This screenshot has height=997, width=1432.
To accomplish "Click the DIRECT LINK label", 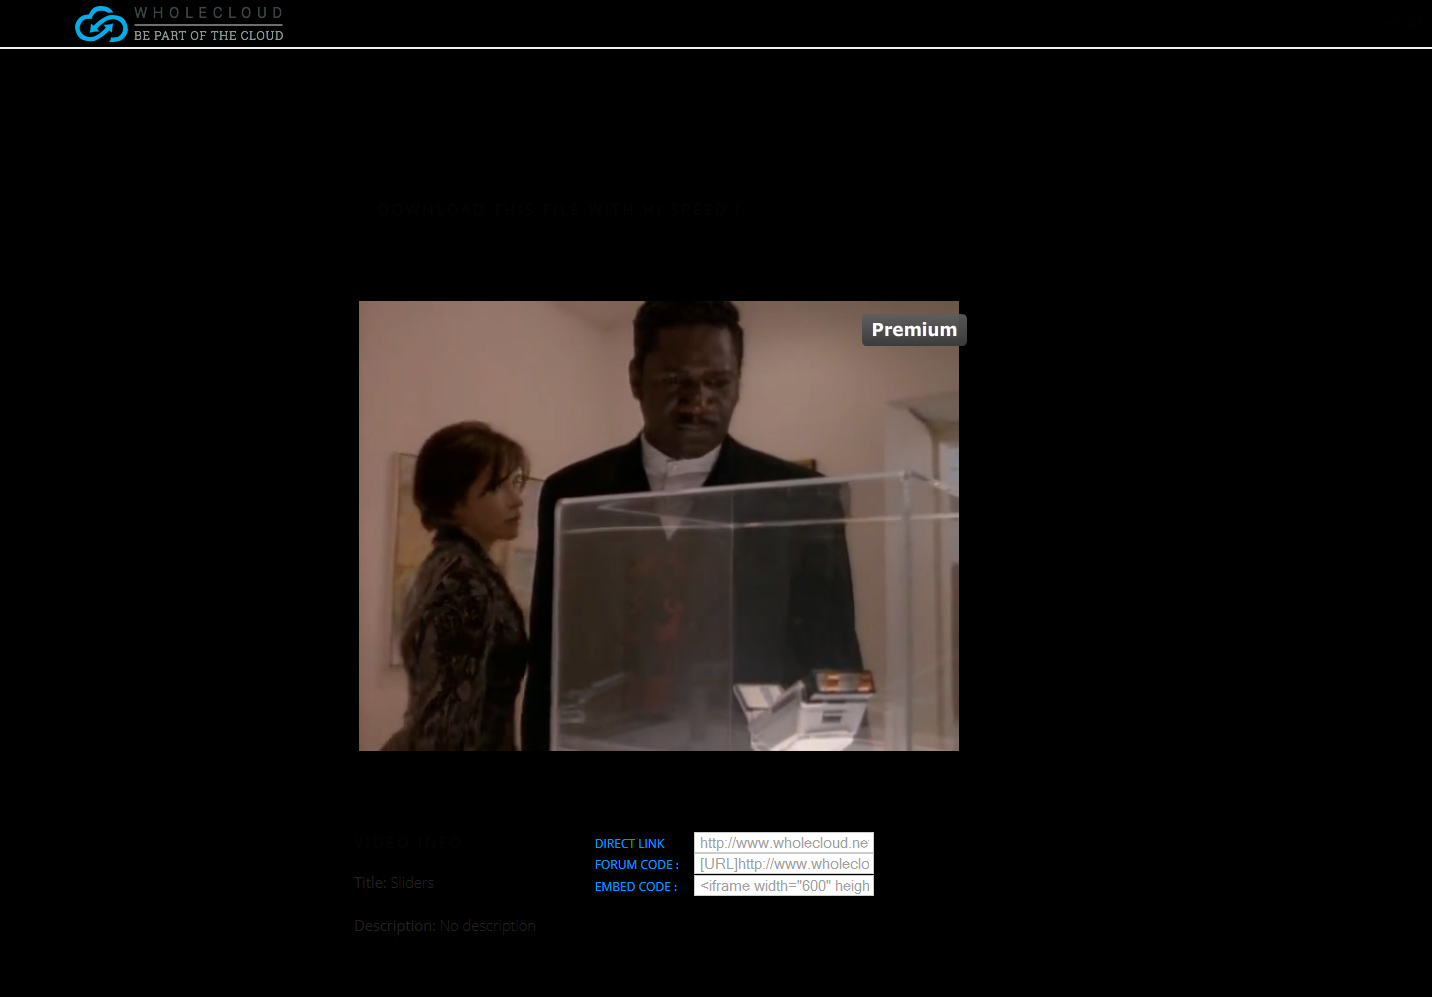I will [630, 844].
